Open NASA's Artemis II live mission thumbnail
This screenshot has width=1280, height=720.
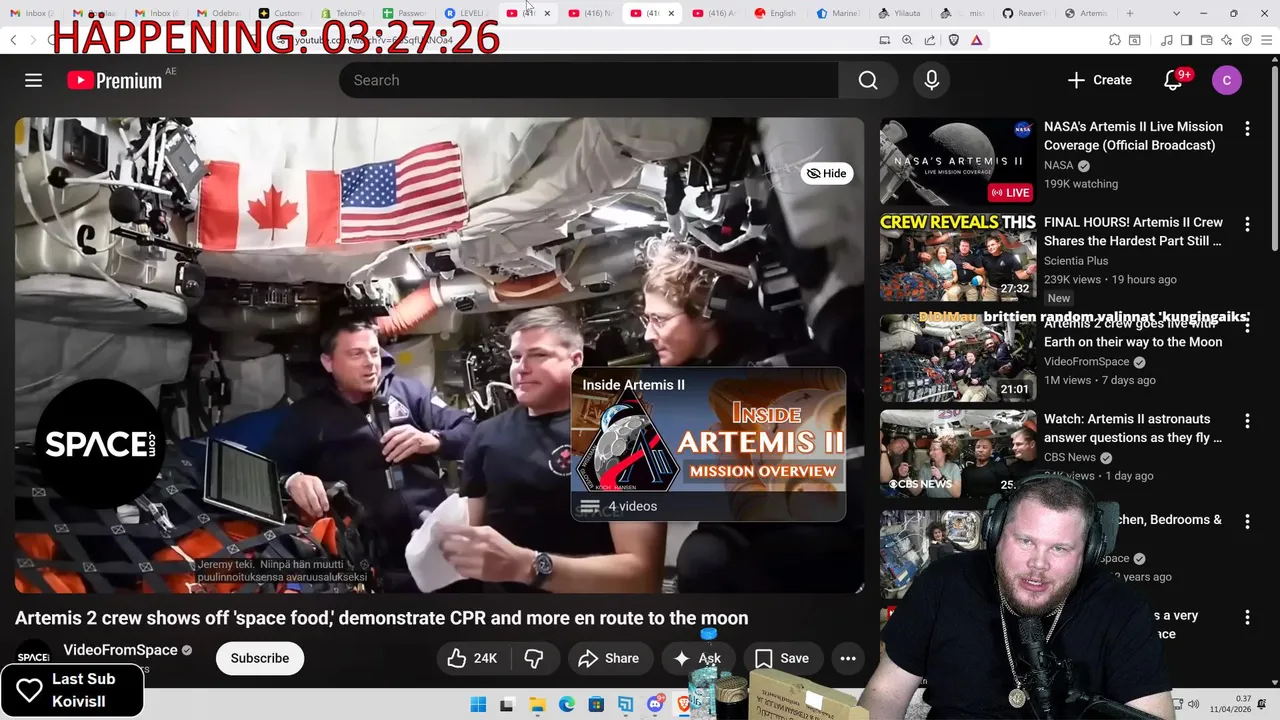coord(958,162)
